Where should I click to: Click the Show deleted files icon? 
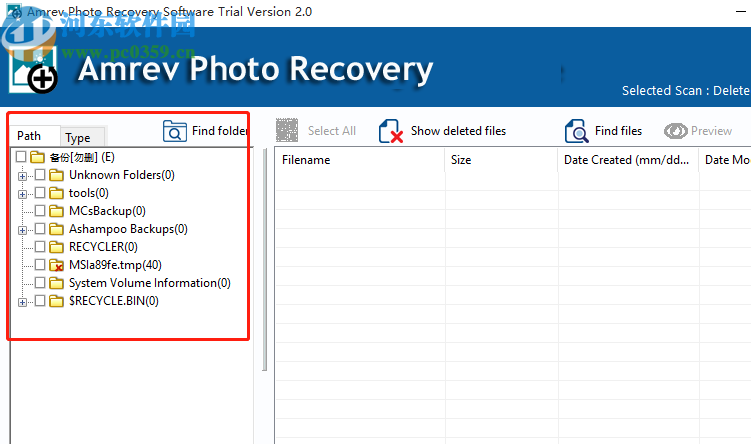390,131
